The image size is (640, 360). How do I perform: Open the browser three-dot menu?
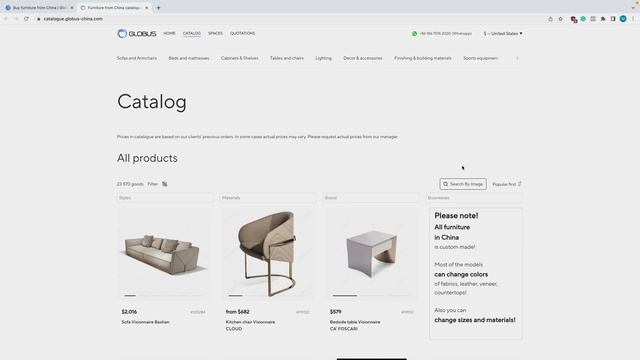(633, 19)
